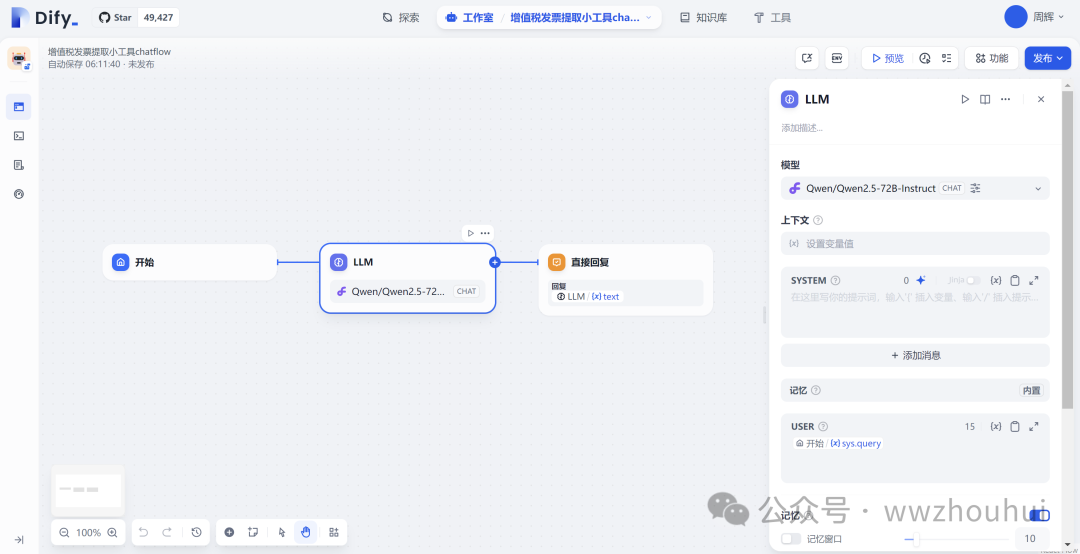
Task: Click the SYSTEM prompt generator sparkle icon
Action: coord(921,280)
